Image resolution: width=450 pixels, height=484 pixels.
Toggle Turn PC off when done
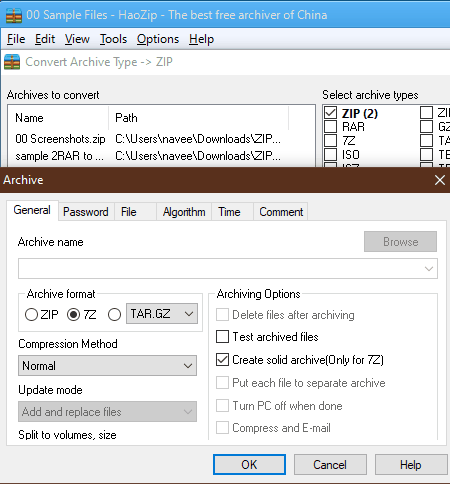[222, 406]
